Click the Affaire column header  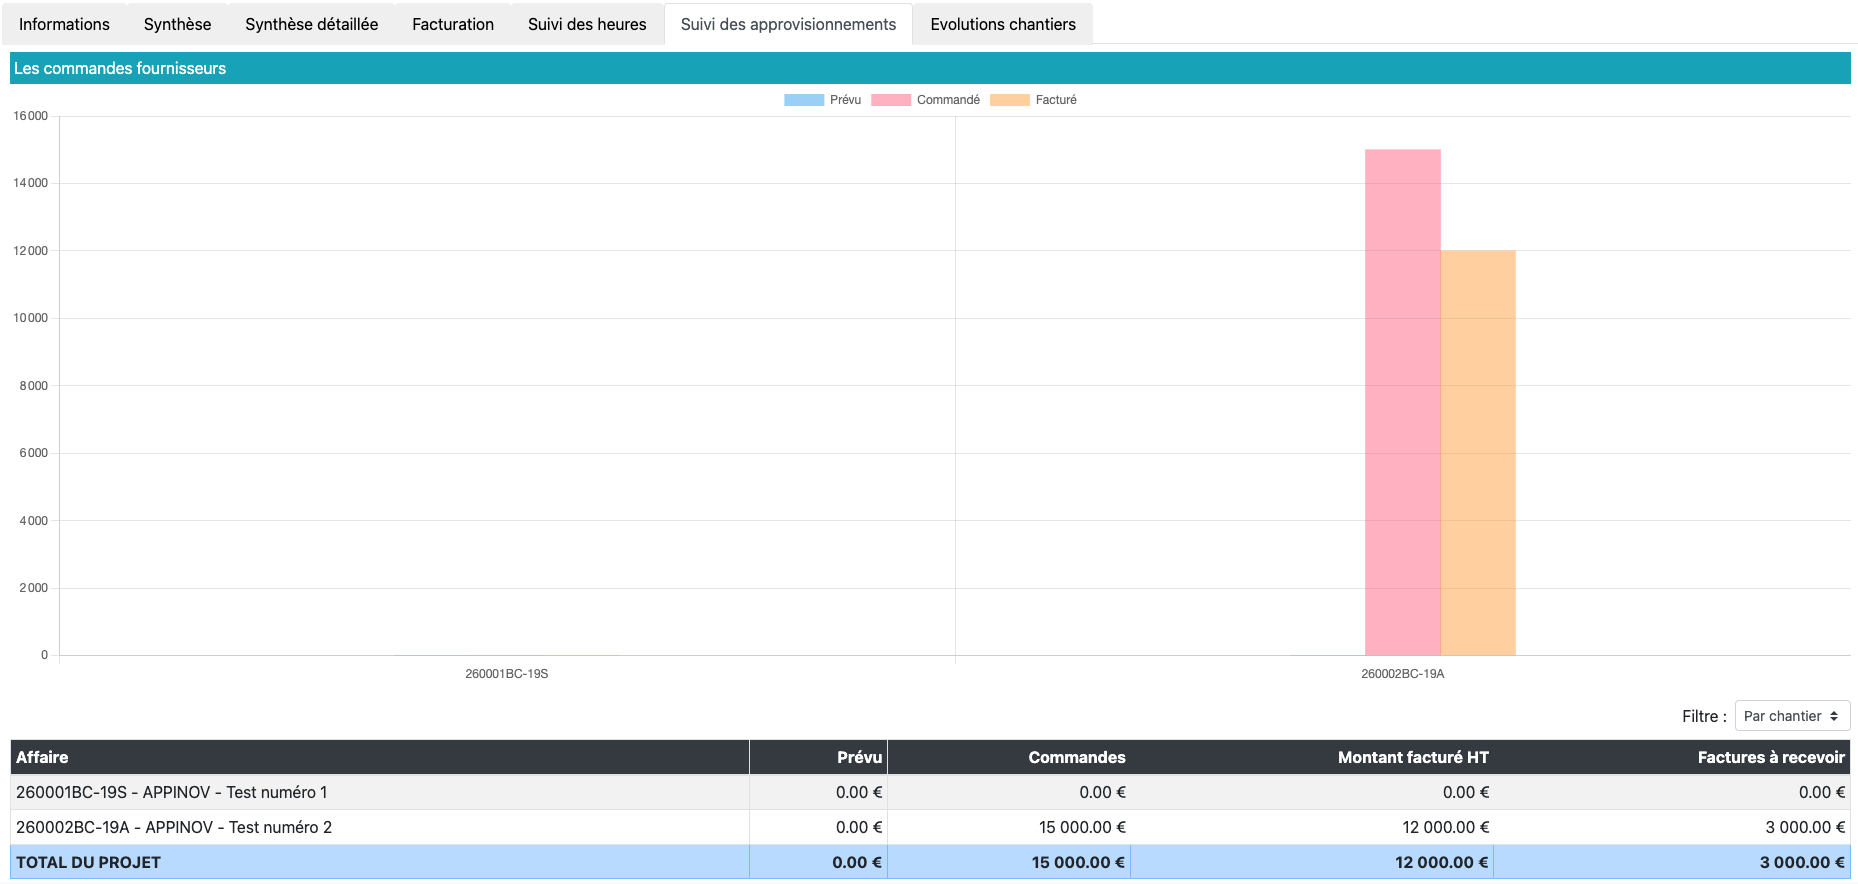coord(42,757)
